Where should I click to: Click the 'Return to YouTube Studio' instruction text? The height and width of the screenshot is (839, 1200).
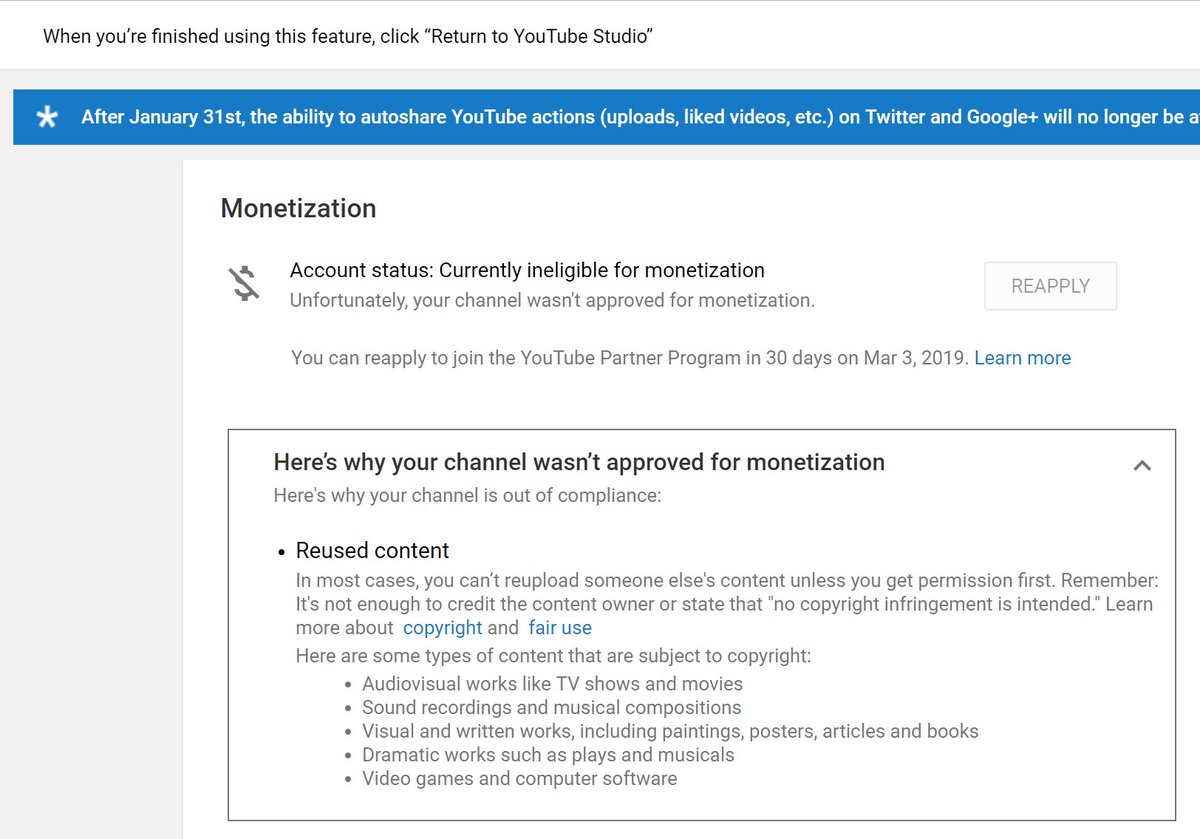348,36
